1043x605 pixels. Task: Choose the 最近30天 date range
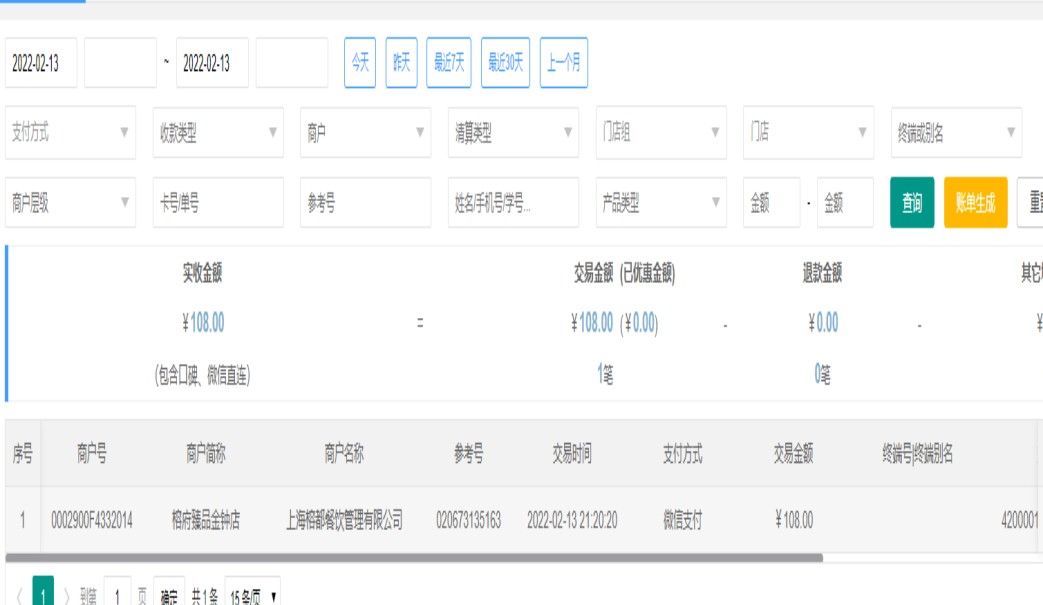click(x=505, y=63)
